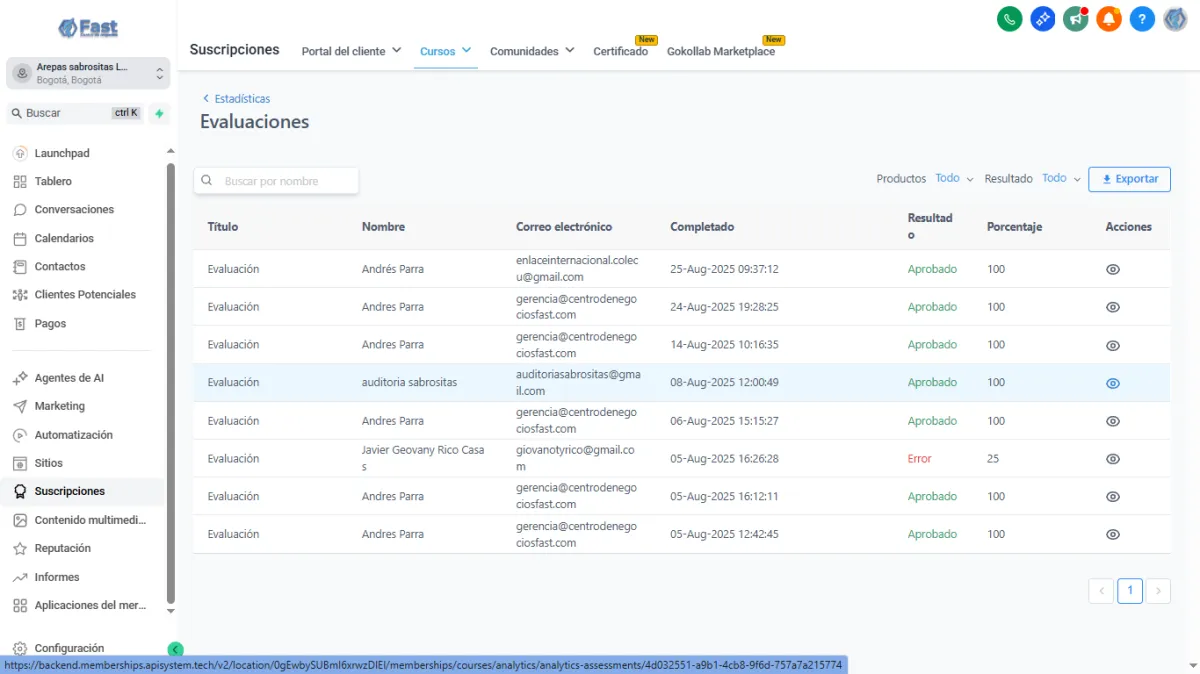This screenshot has height=674, width=1200.
Task: Click the Marketing paper-plane icon
Action: coord(20,406)
